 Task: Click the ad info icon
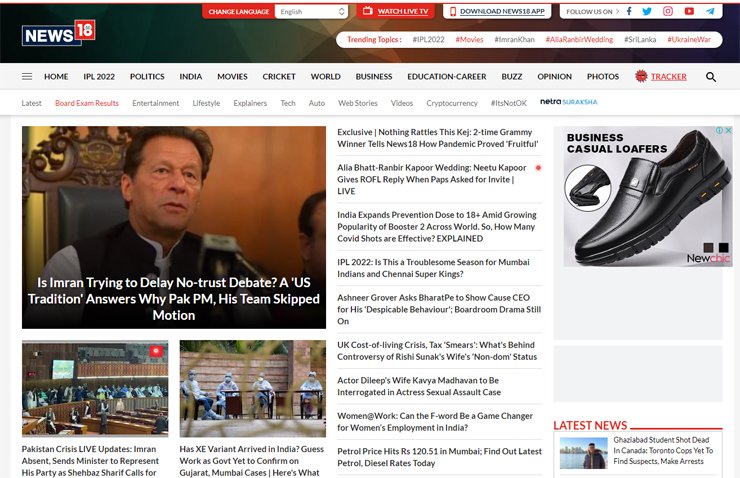(x=719, y=130)
